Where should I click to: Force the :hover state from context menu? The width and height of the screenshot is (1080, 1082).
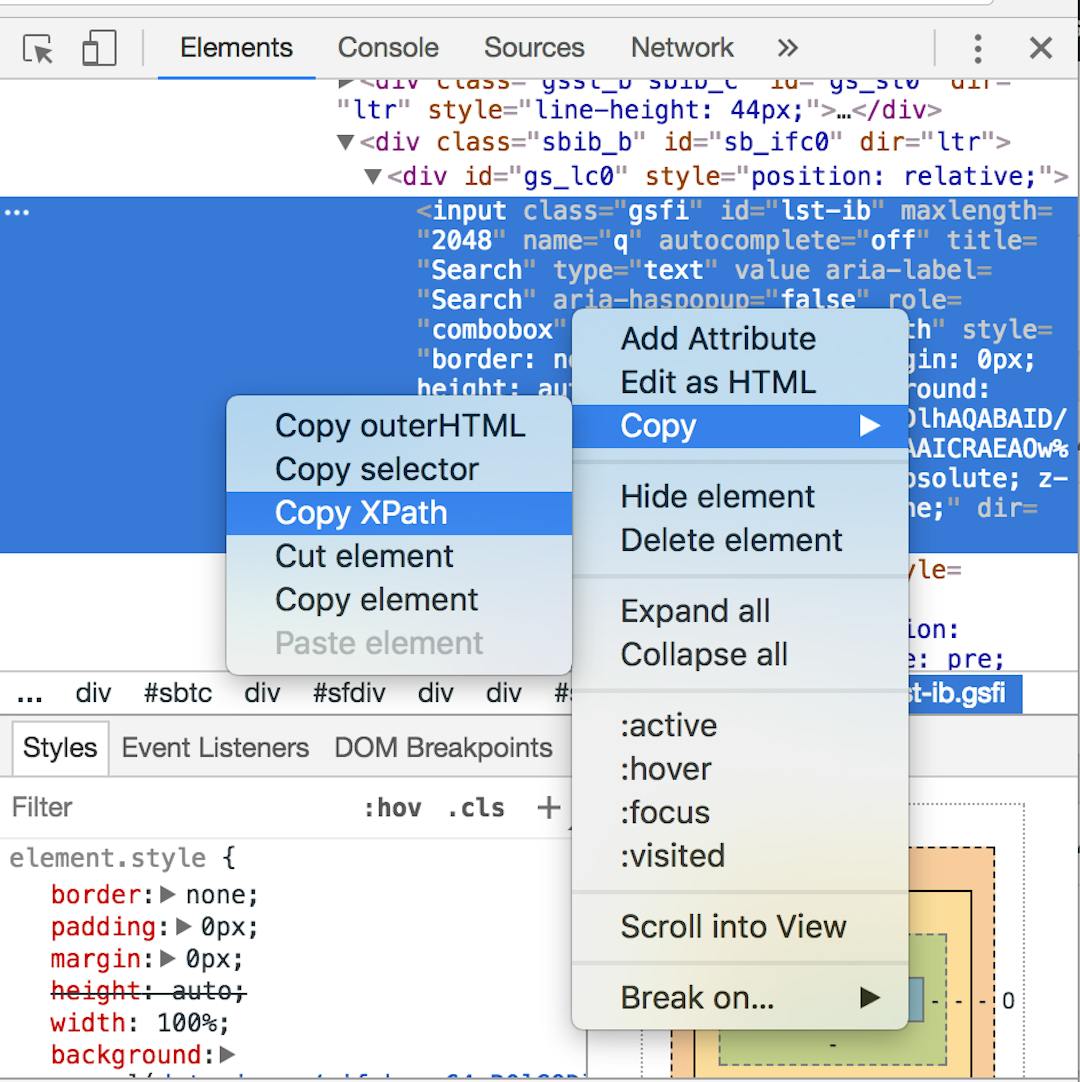click(x=667, y=768)
